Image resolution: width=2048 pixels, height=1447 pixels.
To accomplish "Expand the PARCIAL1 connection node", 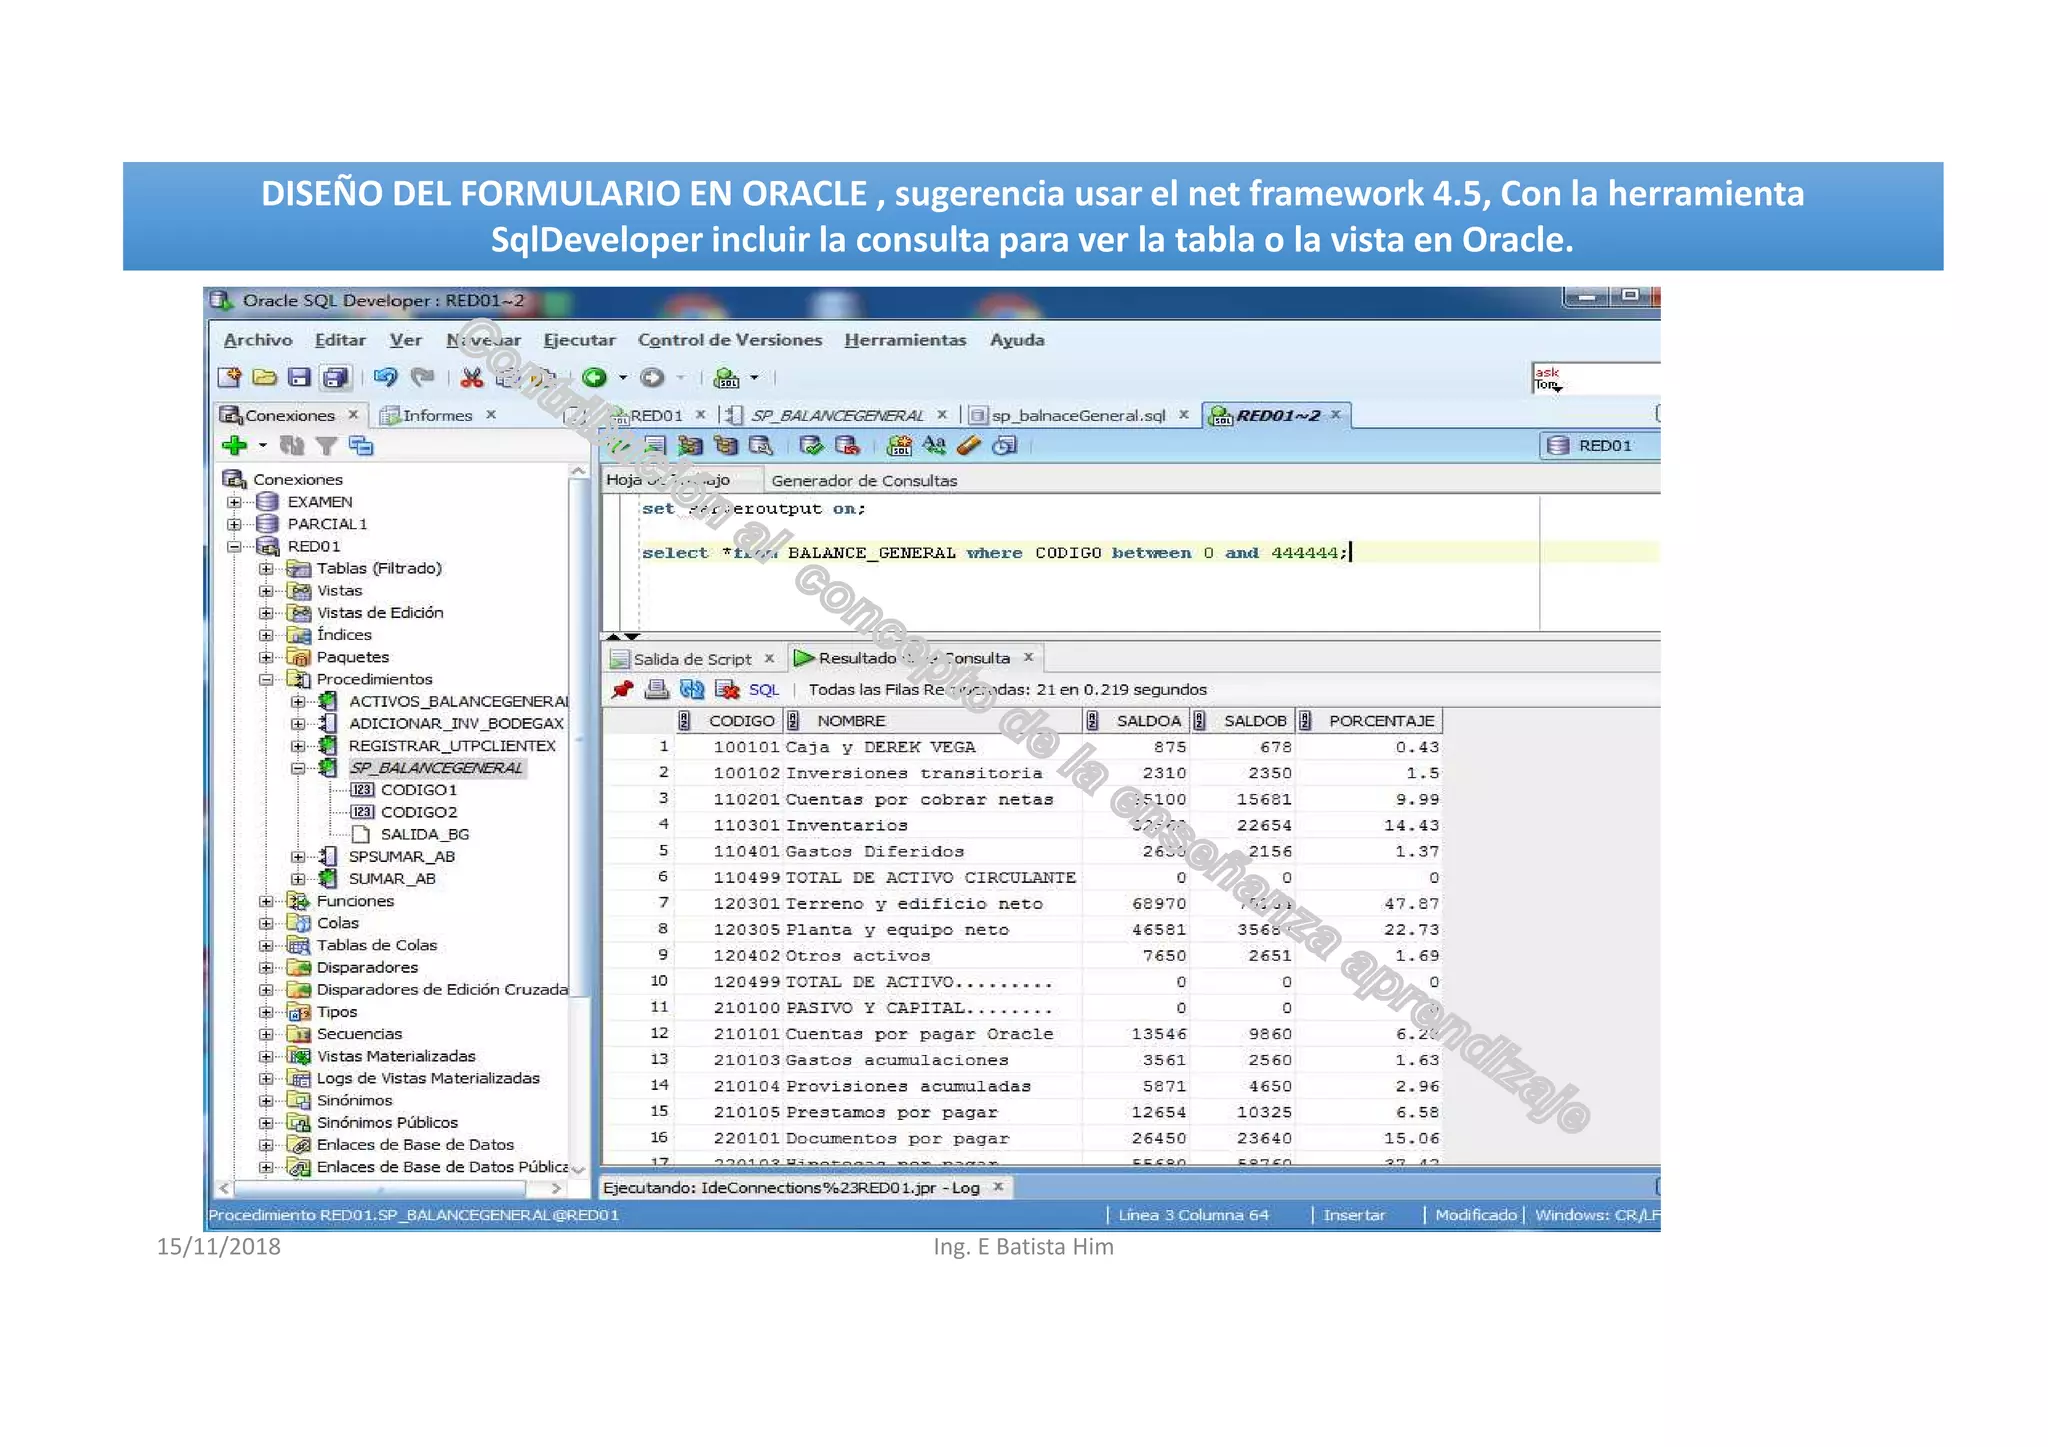I will (234, 524).
